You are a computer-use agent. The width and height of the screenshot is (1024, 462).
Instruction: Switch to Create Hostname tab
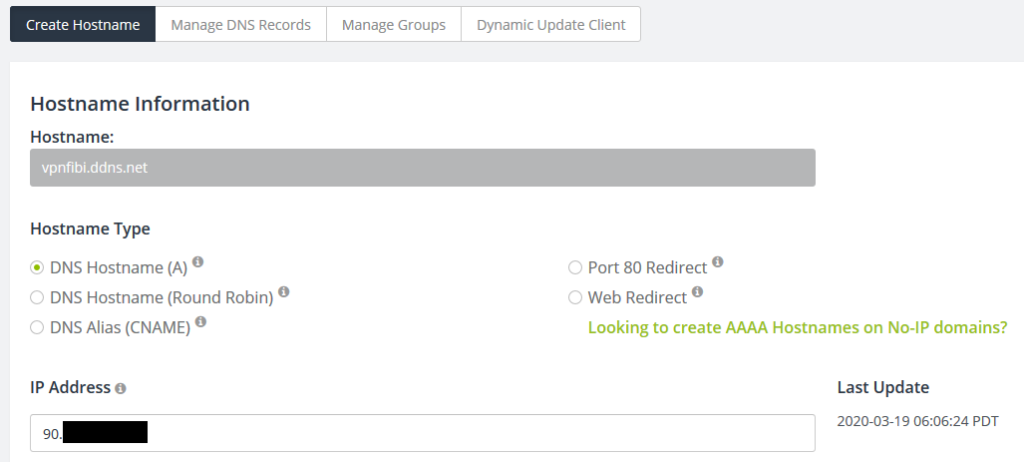click(x=83, y=25)
